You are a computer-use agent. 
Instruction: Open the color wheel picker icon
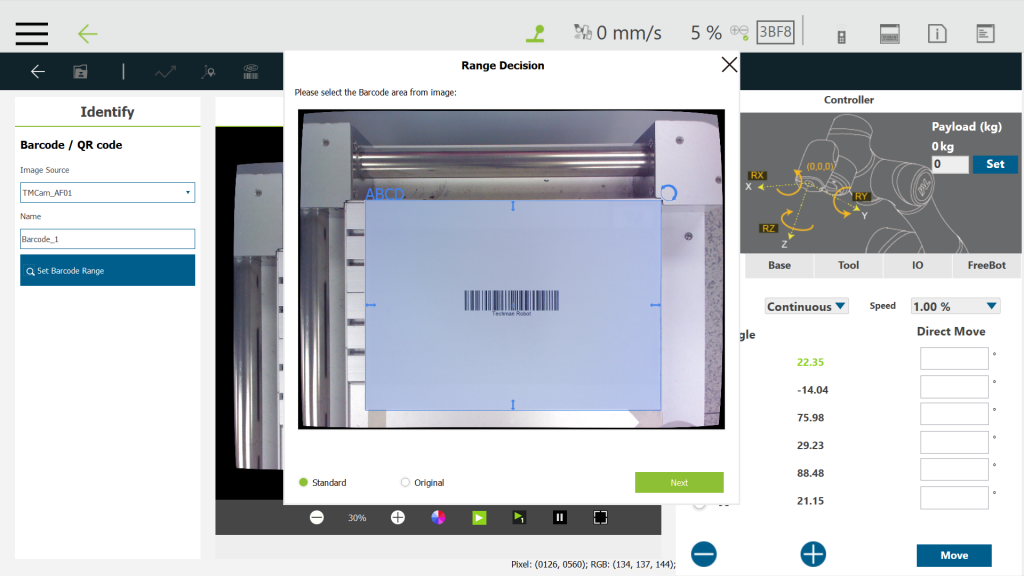pos(438,517)
